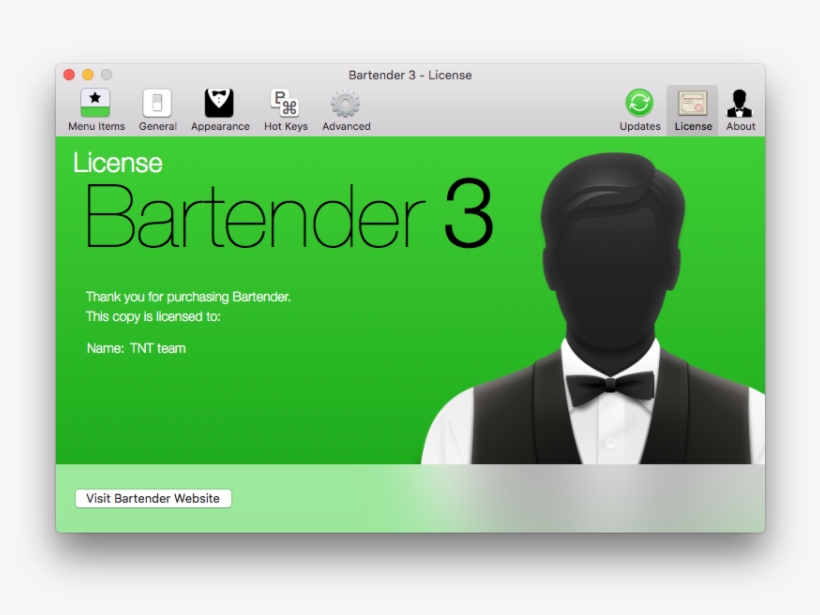Image resolution: width=820 pixels, height=615 pixels.
Task: Click the Updates refresh icon
Action: pos(639,102)
